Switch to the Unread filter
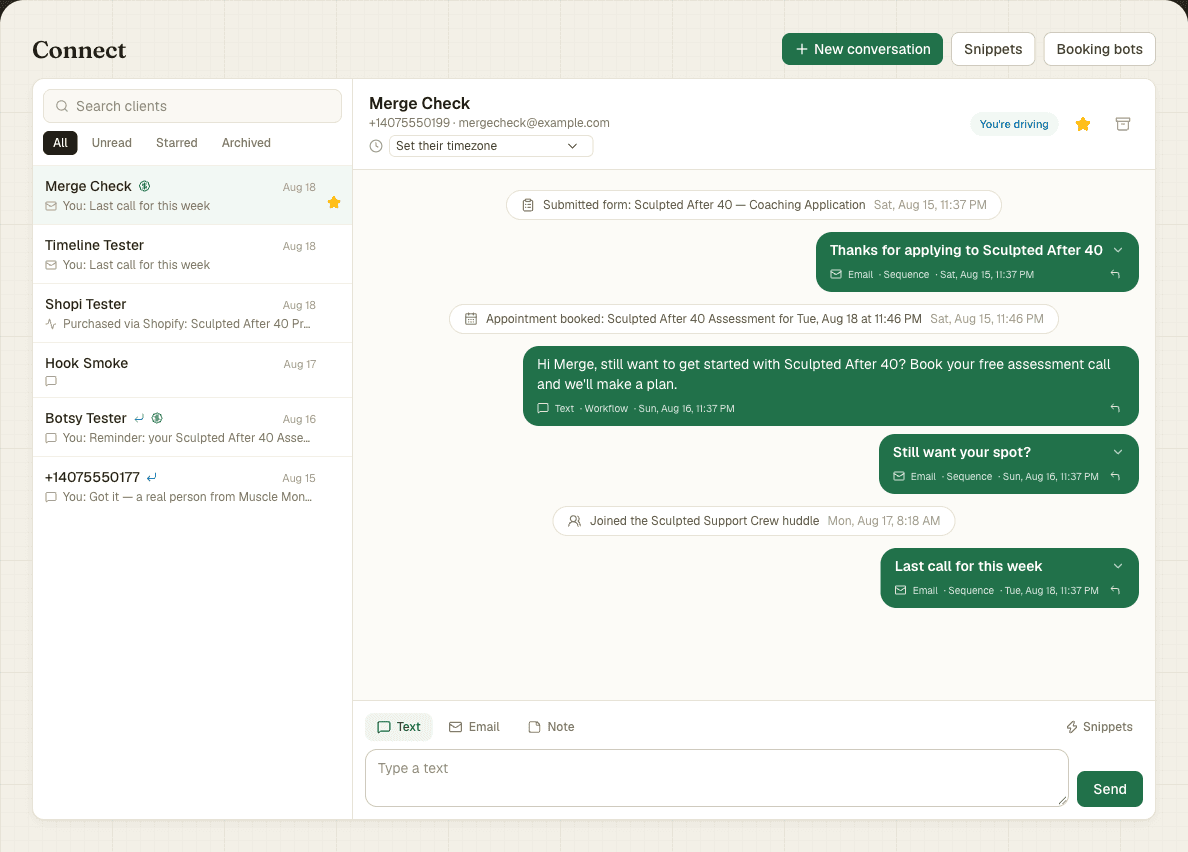Image resolution: width=1188 pixels, height=852 pixels. [111, 142]
